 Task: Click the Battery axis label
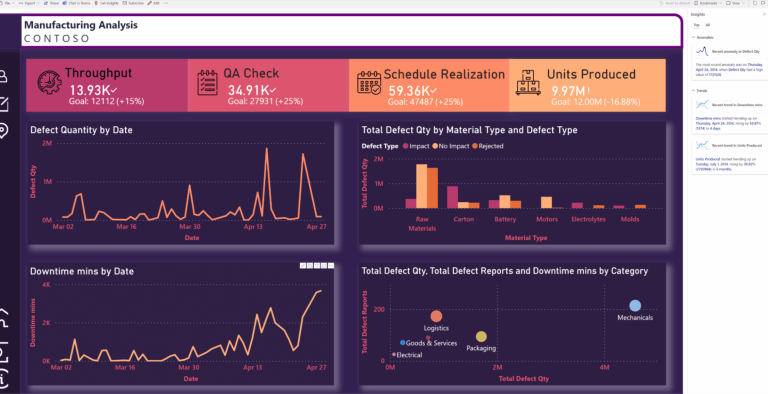coord(505,219)
